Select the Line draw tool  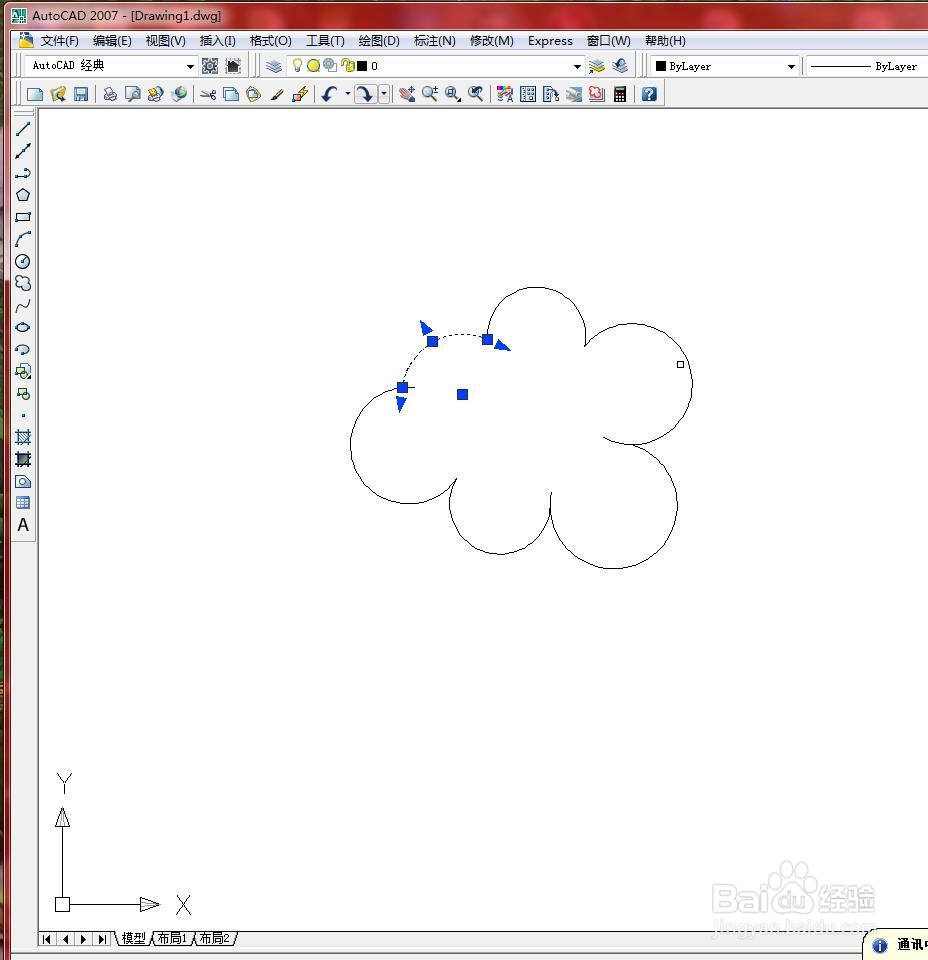click(23, 129)
